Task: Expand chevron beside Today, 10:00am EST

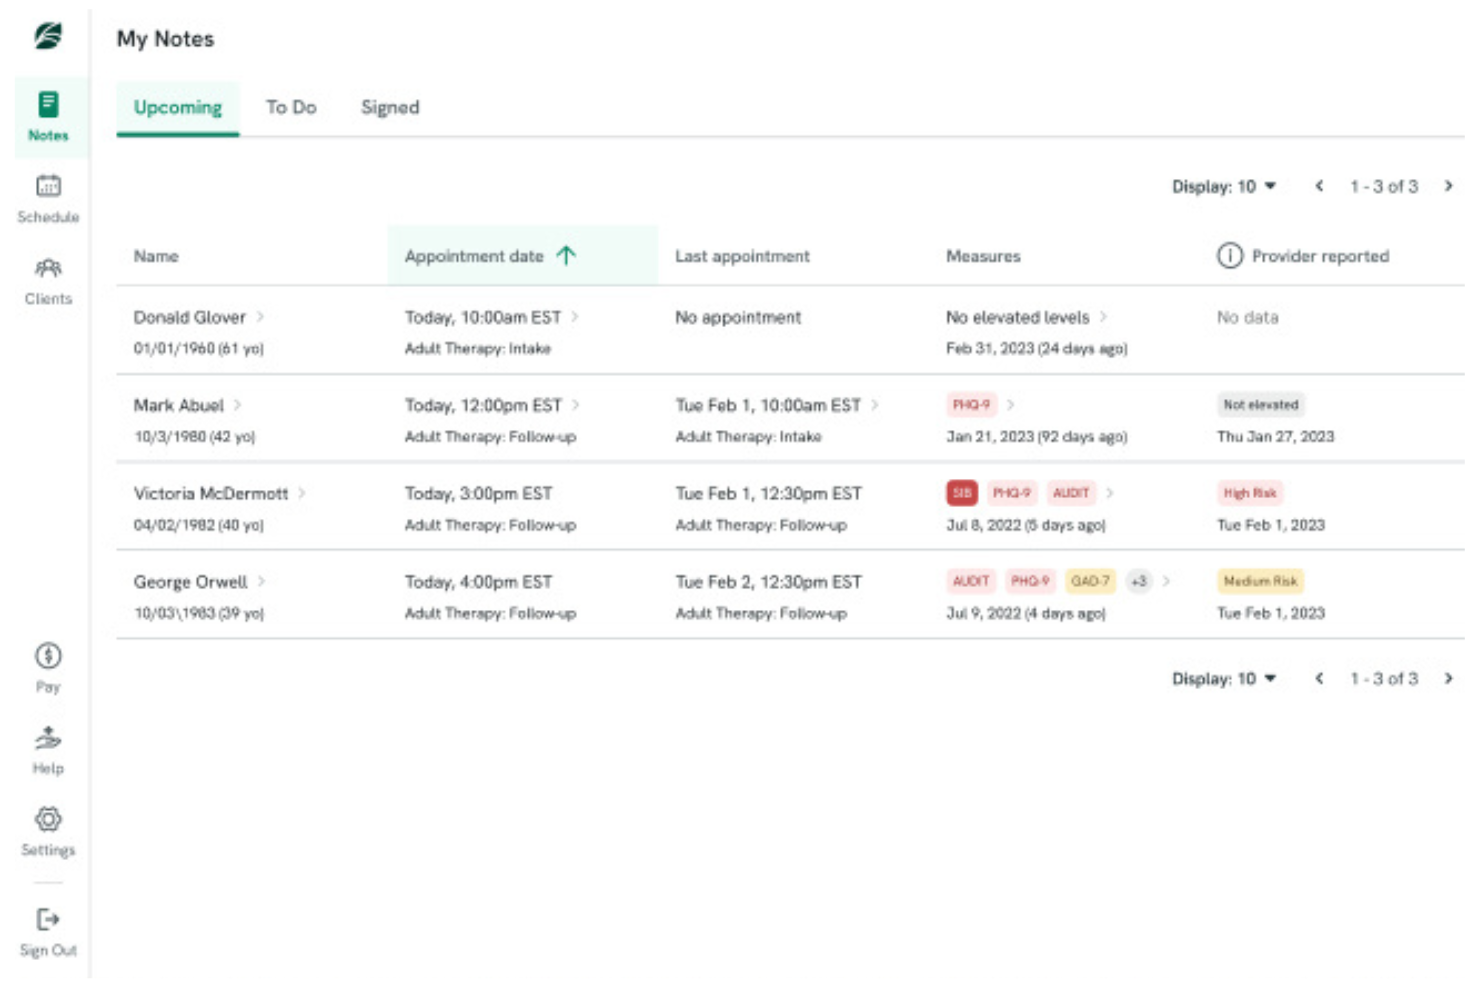Action: tap(575, 316)
